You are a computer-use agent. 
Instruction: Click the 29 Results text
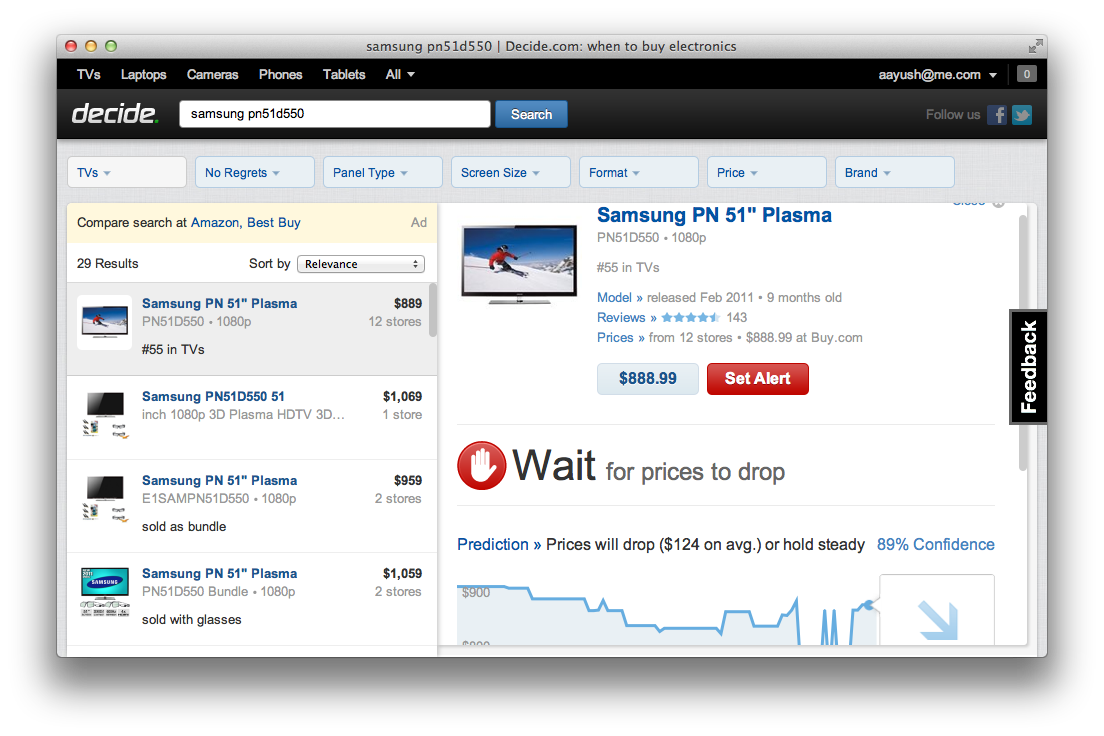[108, 263]
